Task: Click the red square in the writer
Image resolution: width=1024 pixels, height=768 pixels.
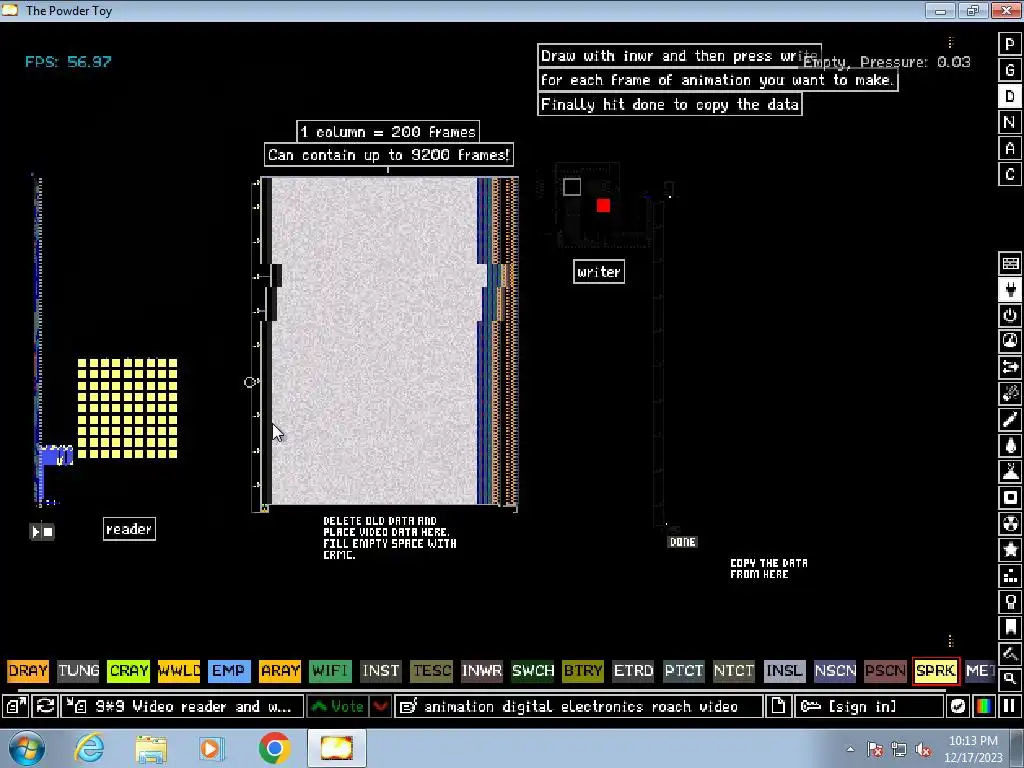Action: pyautogui.click(x=603, y=206)
